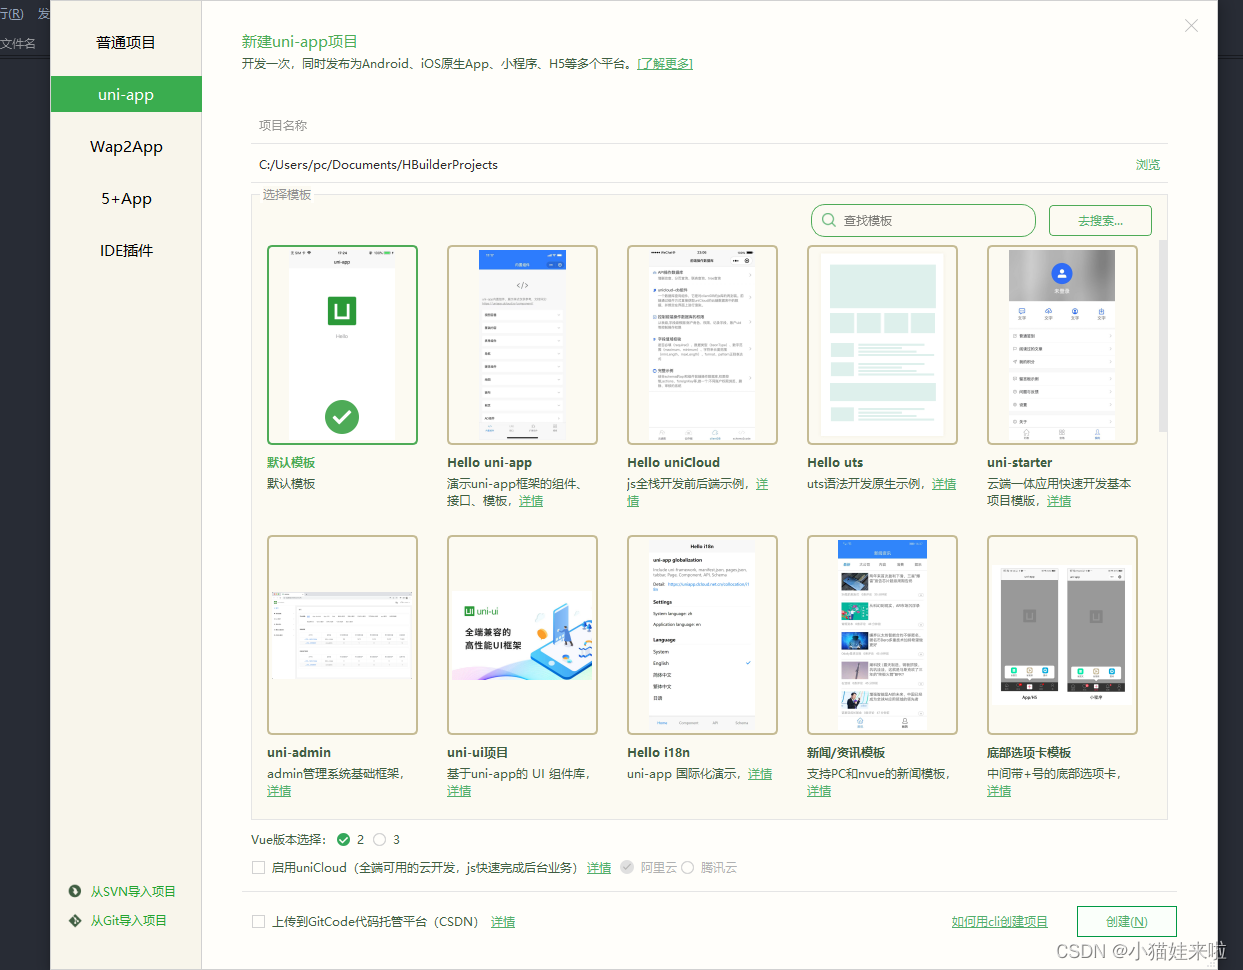
Task: Open 详情 link for 底部选项卡模板
Action: (999, 791)
